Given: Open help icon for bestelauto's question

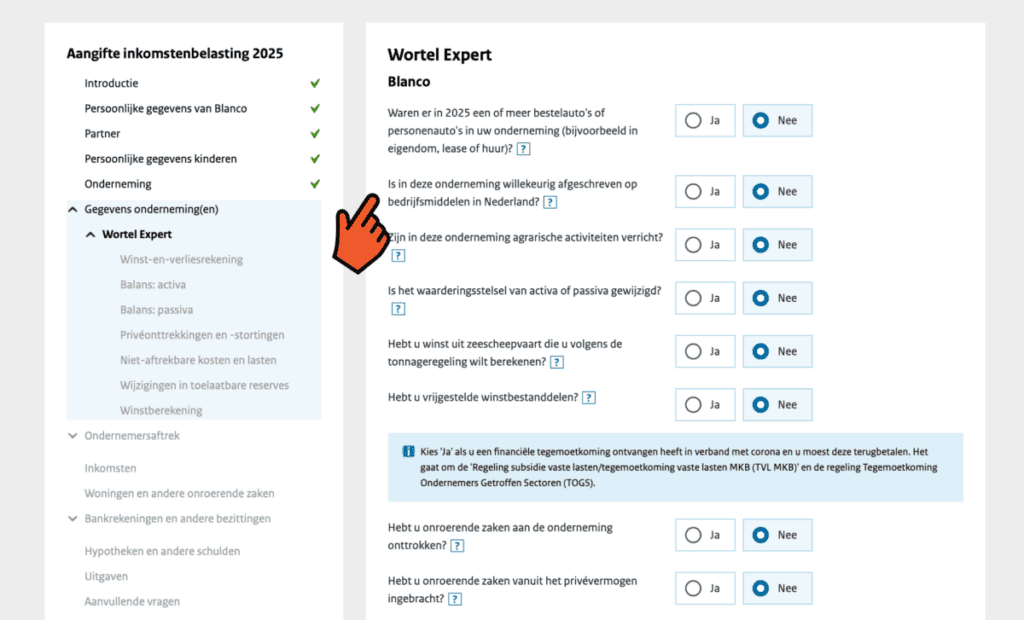Looking at the screenshot, I should (x=523, y=149).
